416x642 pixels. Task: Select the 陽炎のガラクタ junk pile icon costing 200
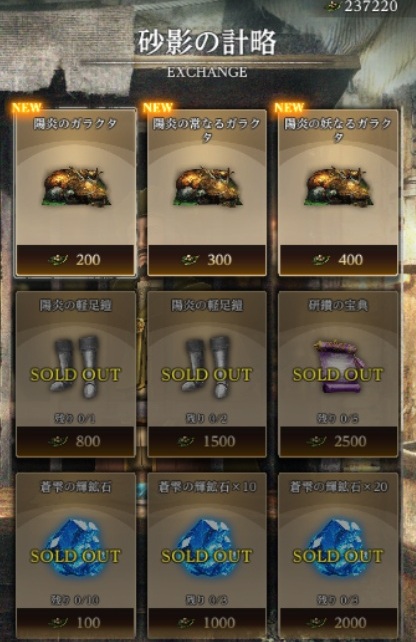tap(76, 187)
